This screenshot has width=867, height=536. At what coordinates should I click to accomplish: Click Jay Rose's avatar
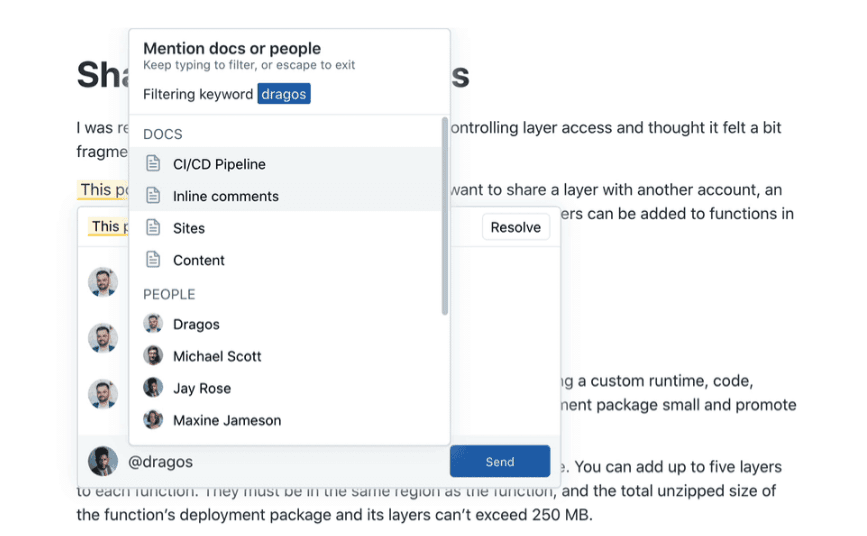153,388
